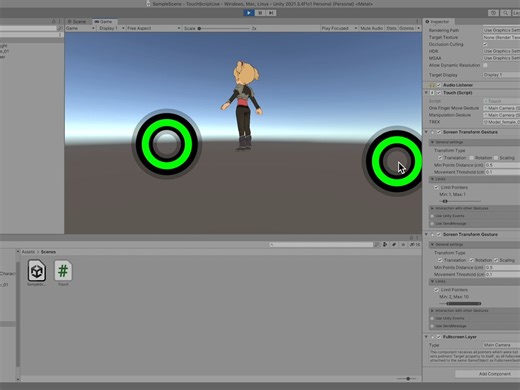Screen dimensions: 520x390
Task: Click the Target Texture field
Action: coord(501,37)
